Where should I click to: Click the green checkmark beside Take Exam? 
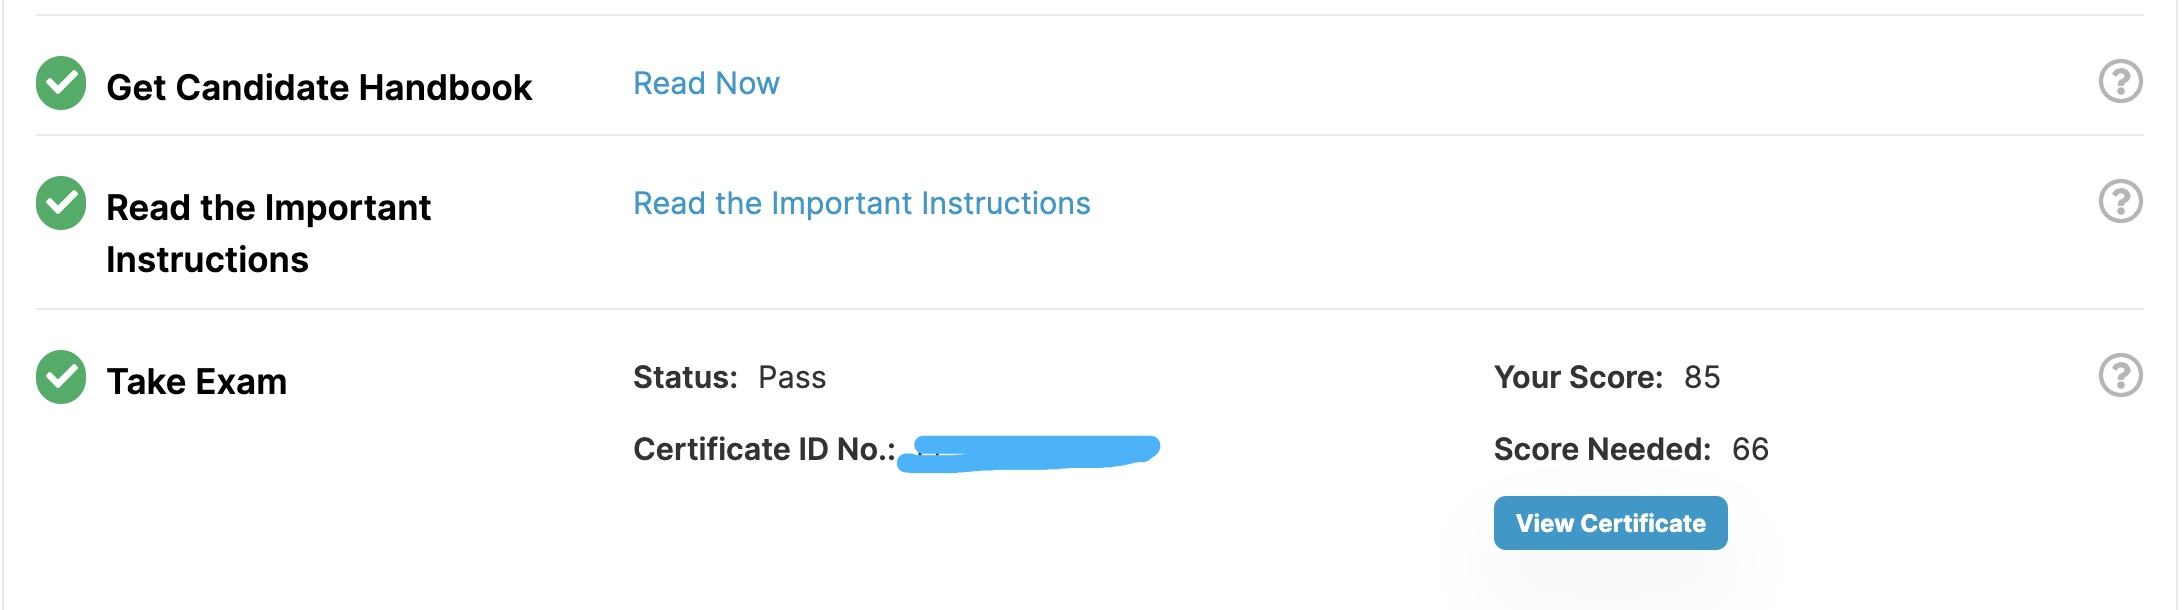[x=61, y=377]
